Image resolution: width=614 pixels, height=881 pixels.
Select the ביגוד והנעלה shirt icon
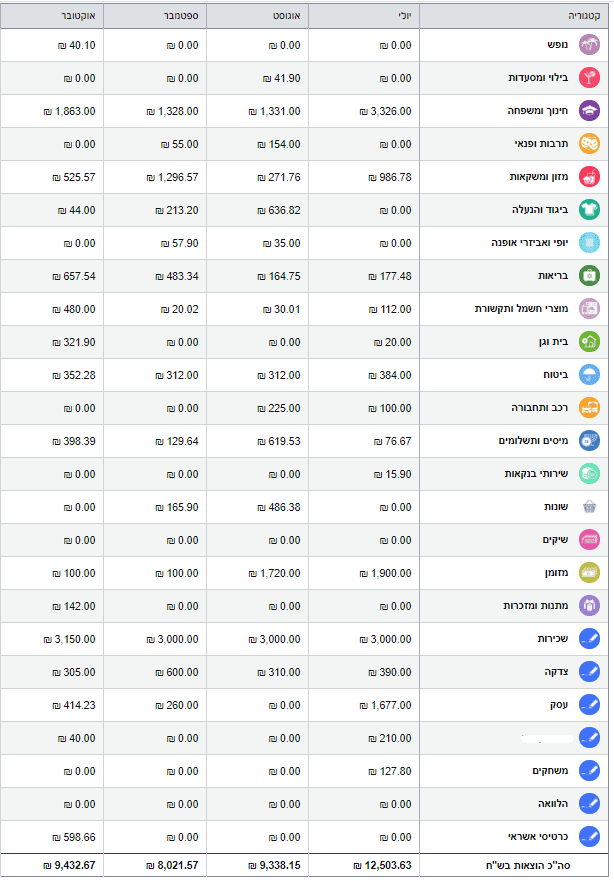tap(590, 210)
